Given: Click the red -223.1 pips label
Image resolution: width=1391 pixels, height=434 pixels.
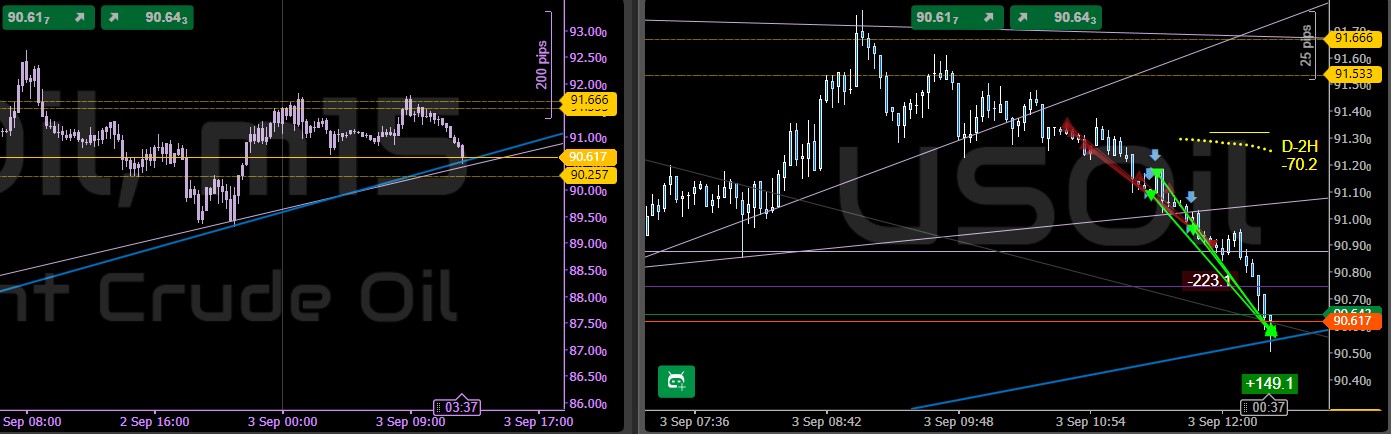Looking at the screenshot, I should tap(1209, 280).
